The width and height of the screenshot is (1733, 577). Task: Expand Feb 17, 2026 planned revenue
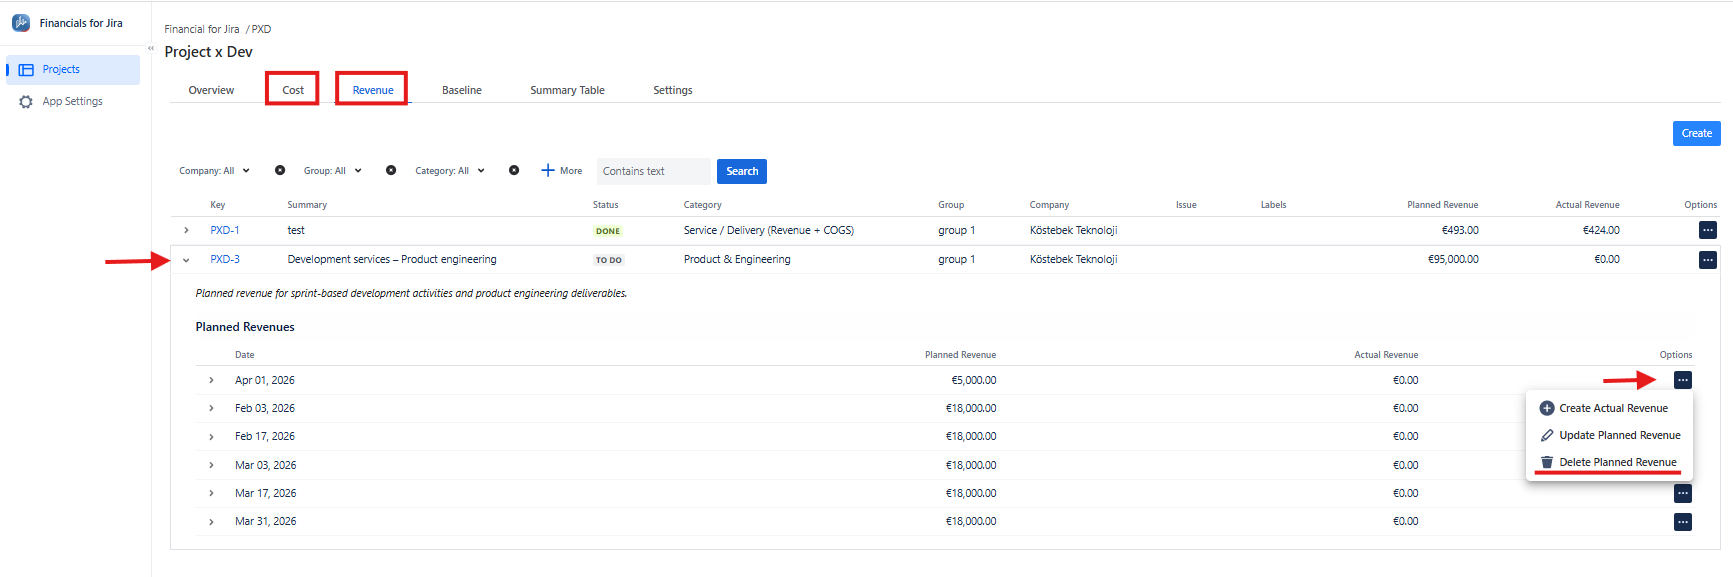click(x=211, y=437)
